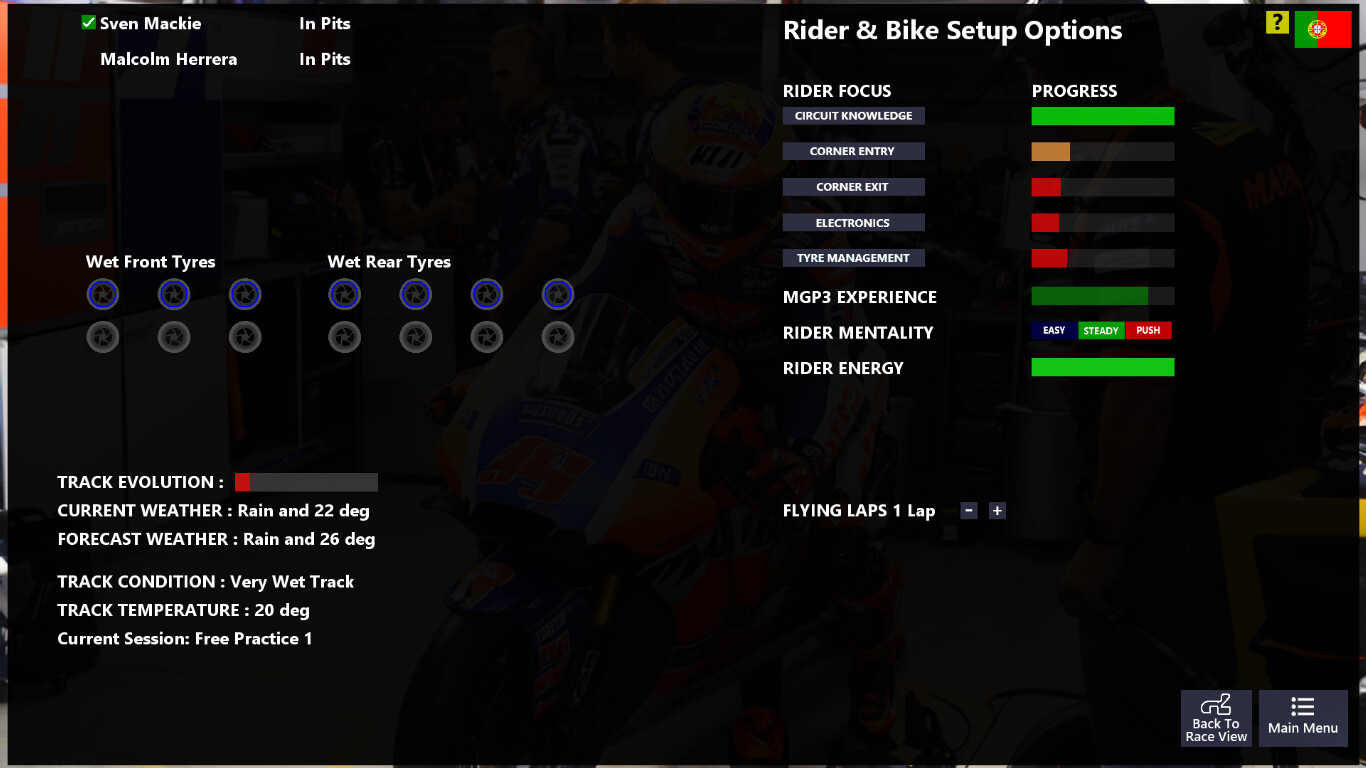Select the third blue wet front tyre
The height and width of the screenshot is (768, 1366).
(245, 294)
